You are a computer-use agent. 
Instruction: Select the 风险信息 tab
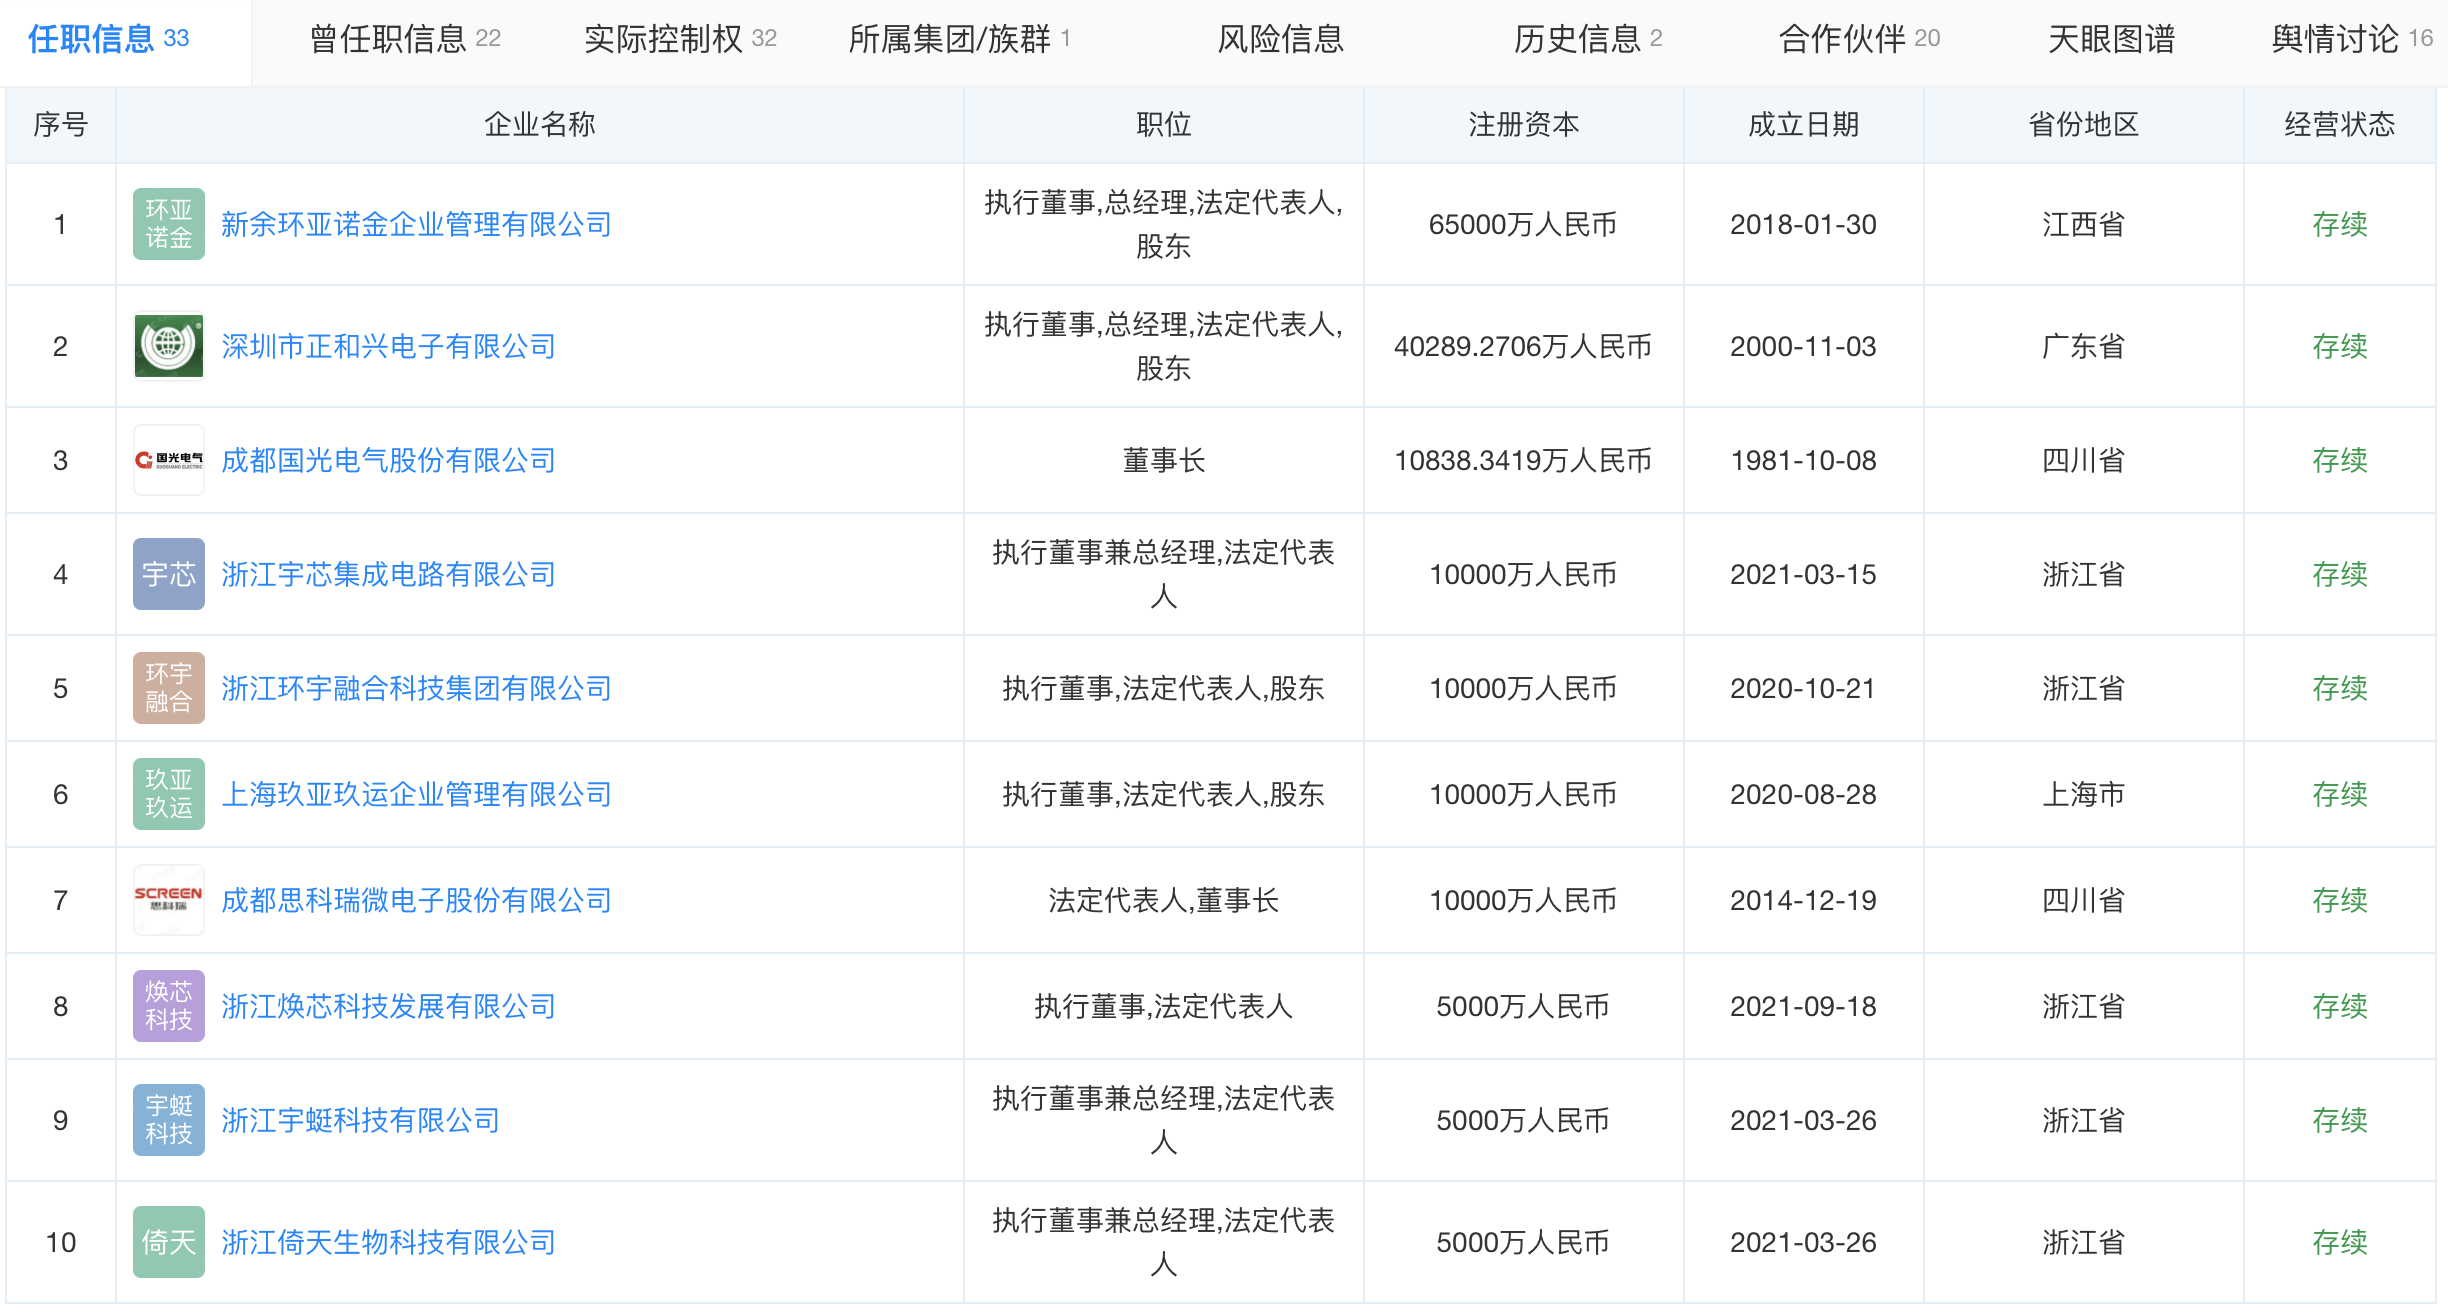pyautogui.click(x=1279, y=39)
